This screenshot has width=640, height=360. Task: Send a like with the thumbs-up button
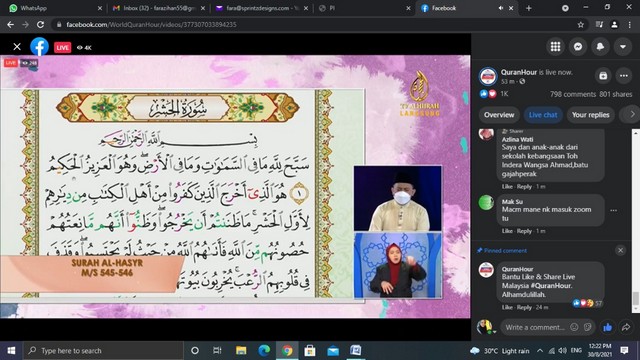607,327
